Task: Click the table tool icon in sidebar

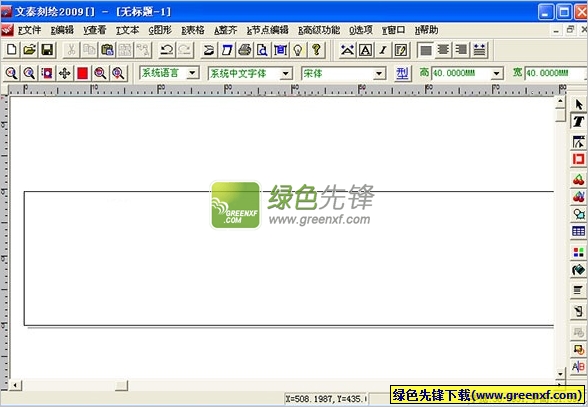Action: [x=578, y=231]
